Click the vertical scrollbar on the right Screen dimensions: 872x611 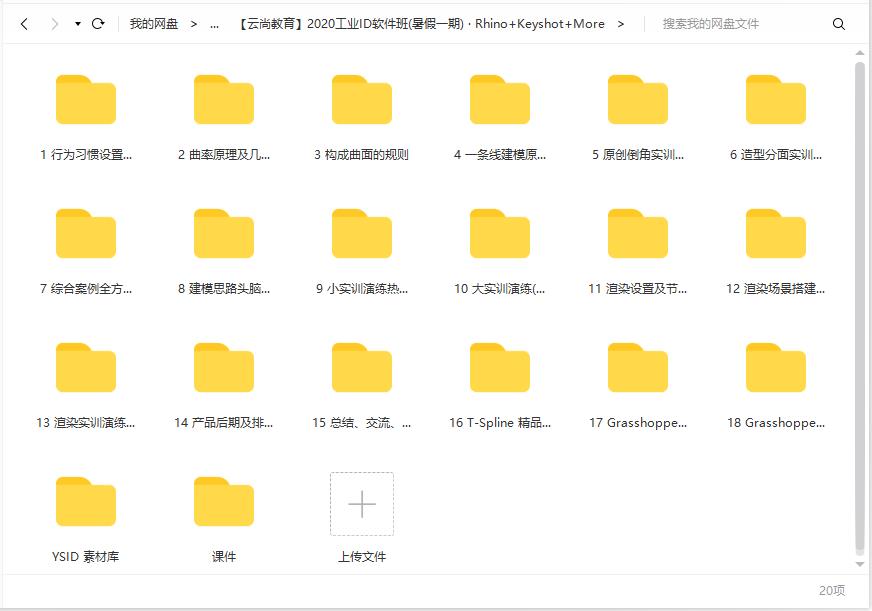860,300
